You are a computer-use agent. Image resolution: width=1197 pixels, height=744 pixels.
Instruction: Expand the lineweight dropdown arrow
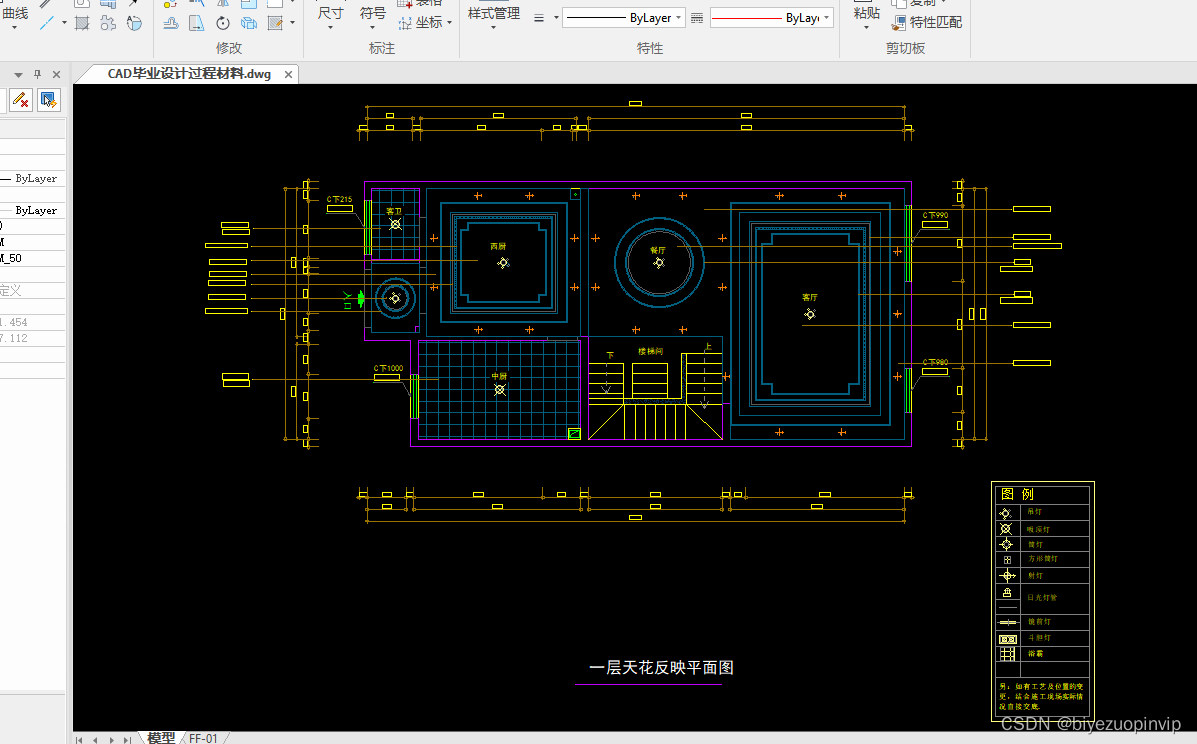click(556, 18)
